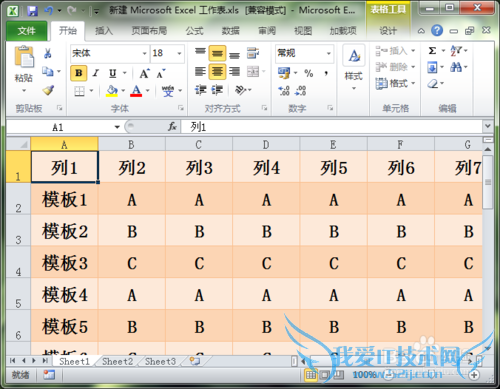The width and height of the screenshot is (500, 389).
Task: Open the font size dropdown showing 18
Action: [x=179, y=53]
